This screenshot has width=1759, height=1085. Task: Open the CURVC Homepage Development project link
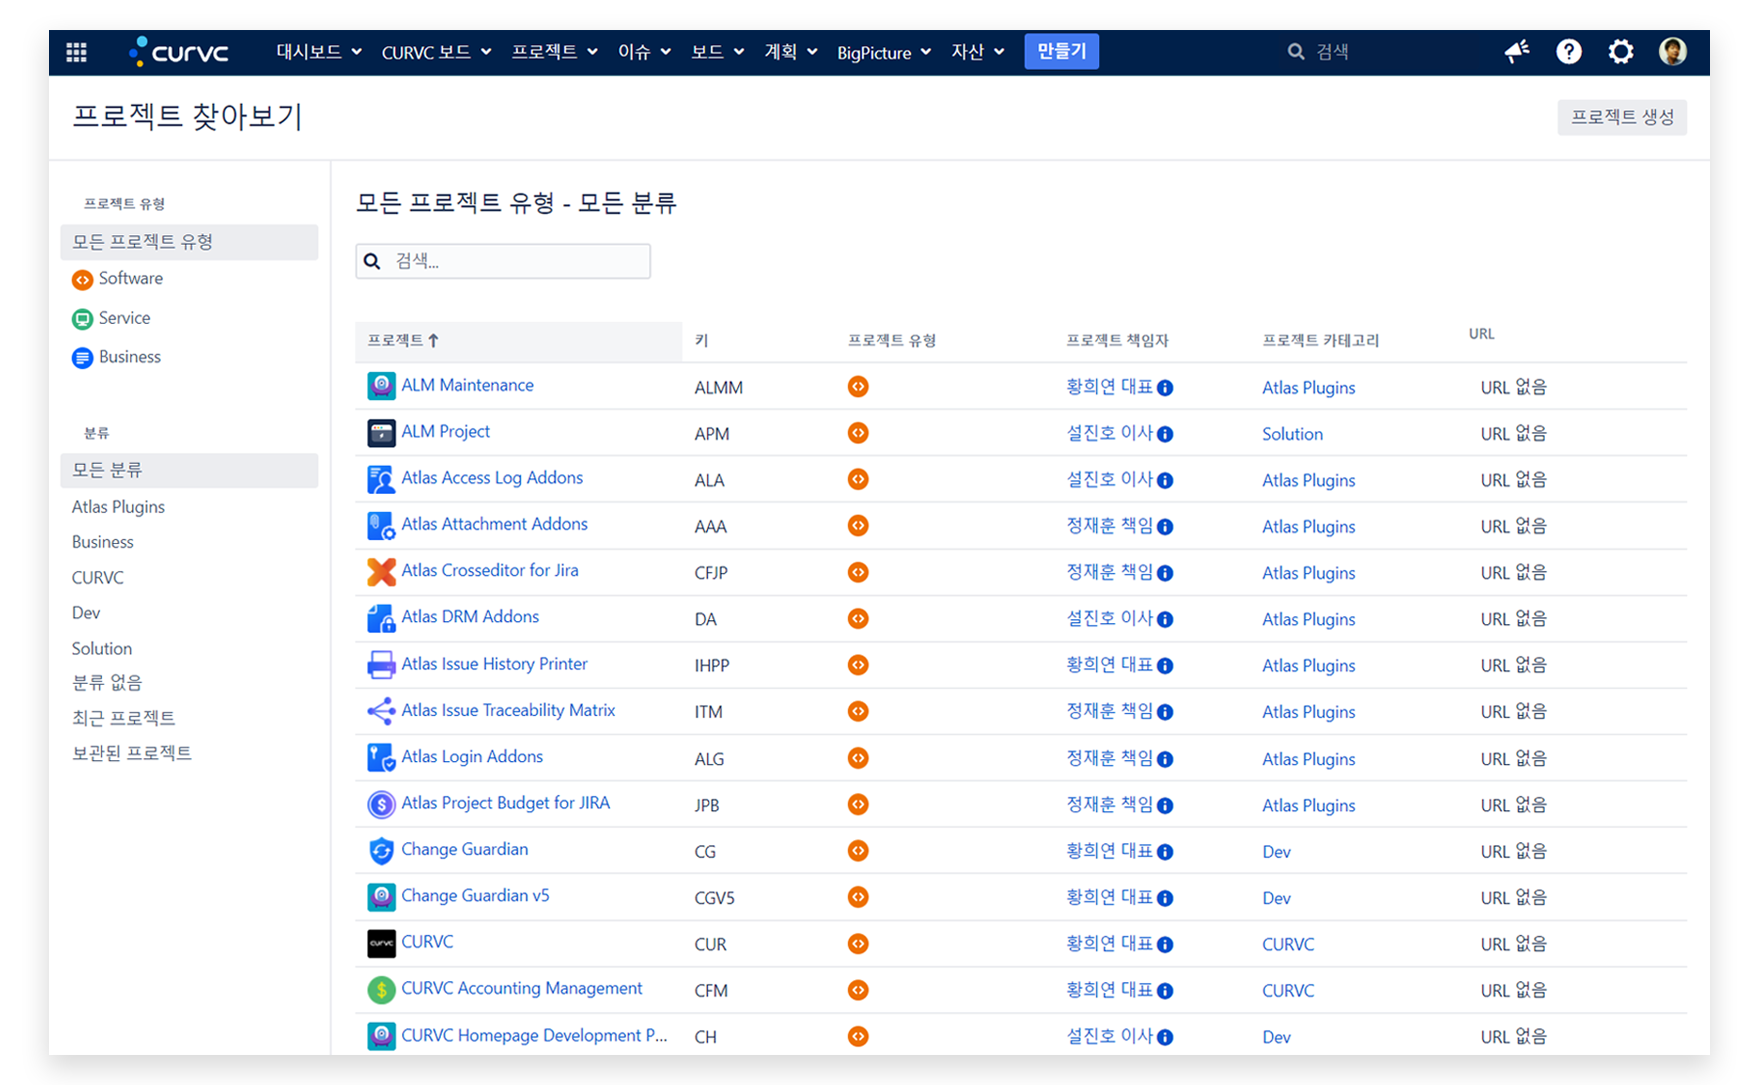coord(534,1035)
